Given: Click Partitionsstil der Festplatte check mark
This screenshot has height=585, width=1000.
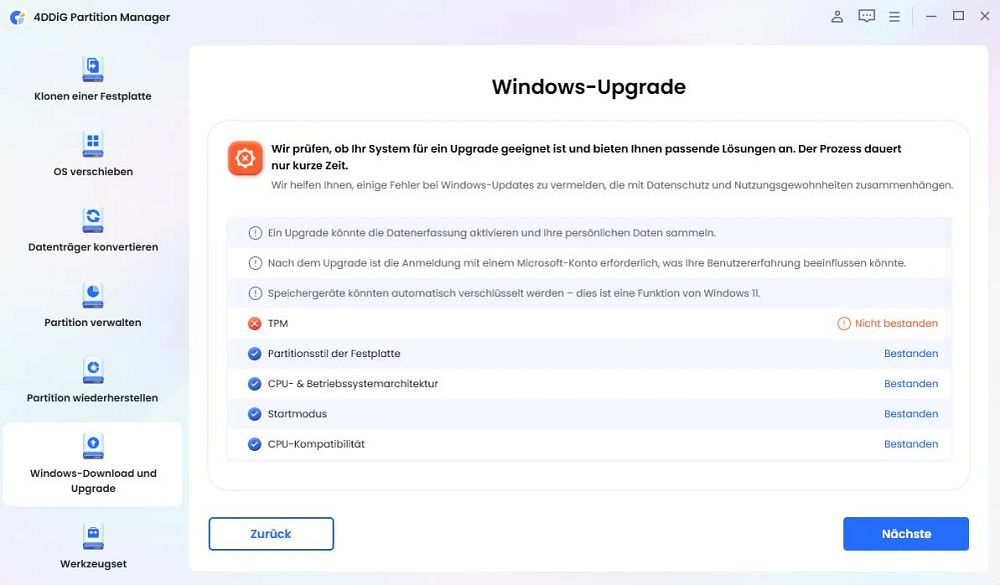Looking at the screenshot, I should tap(254, 353).
